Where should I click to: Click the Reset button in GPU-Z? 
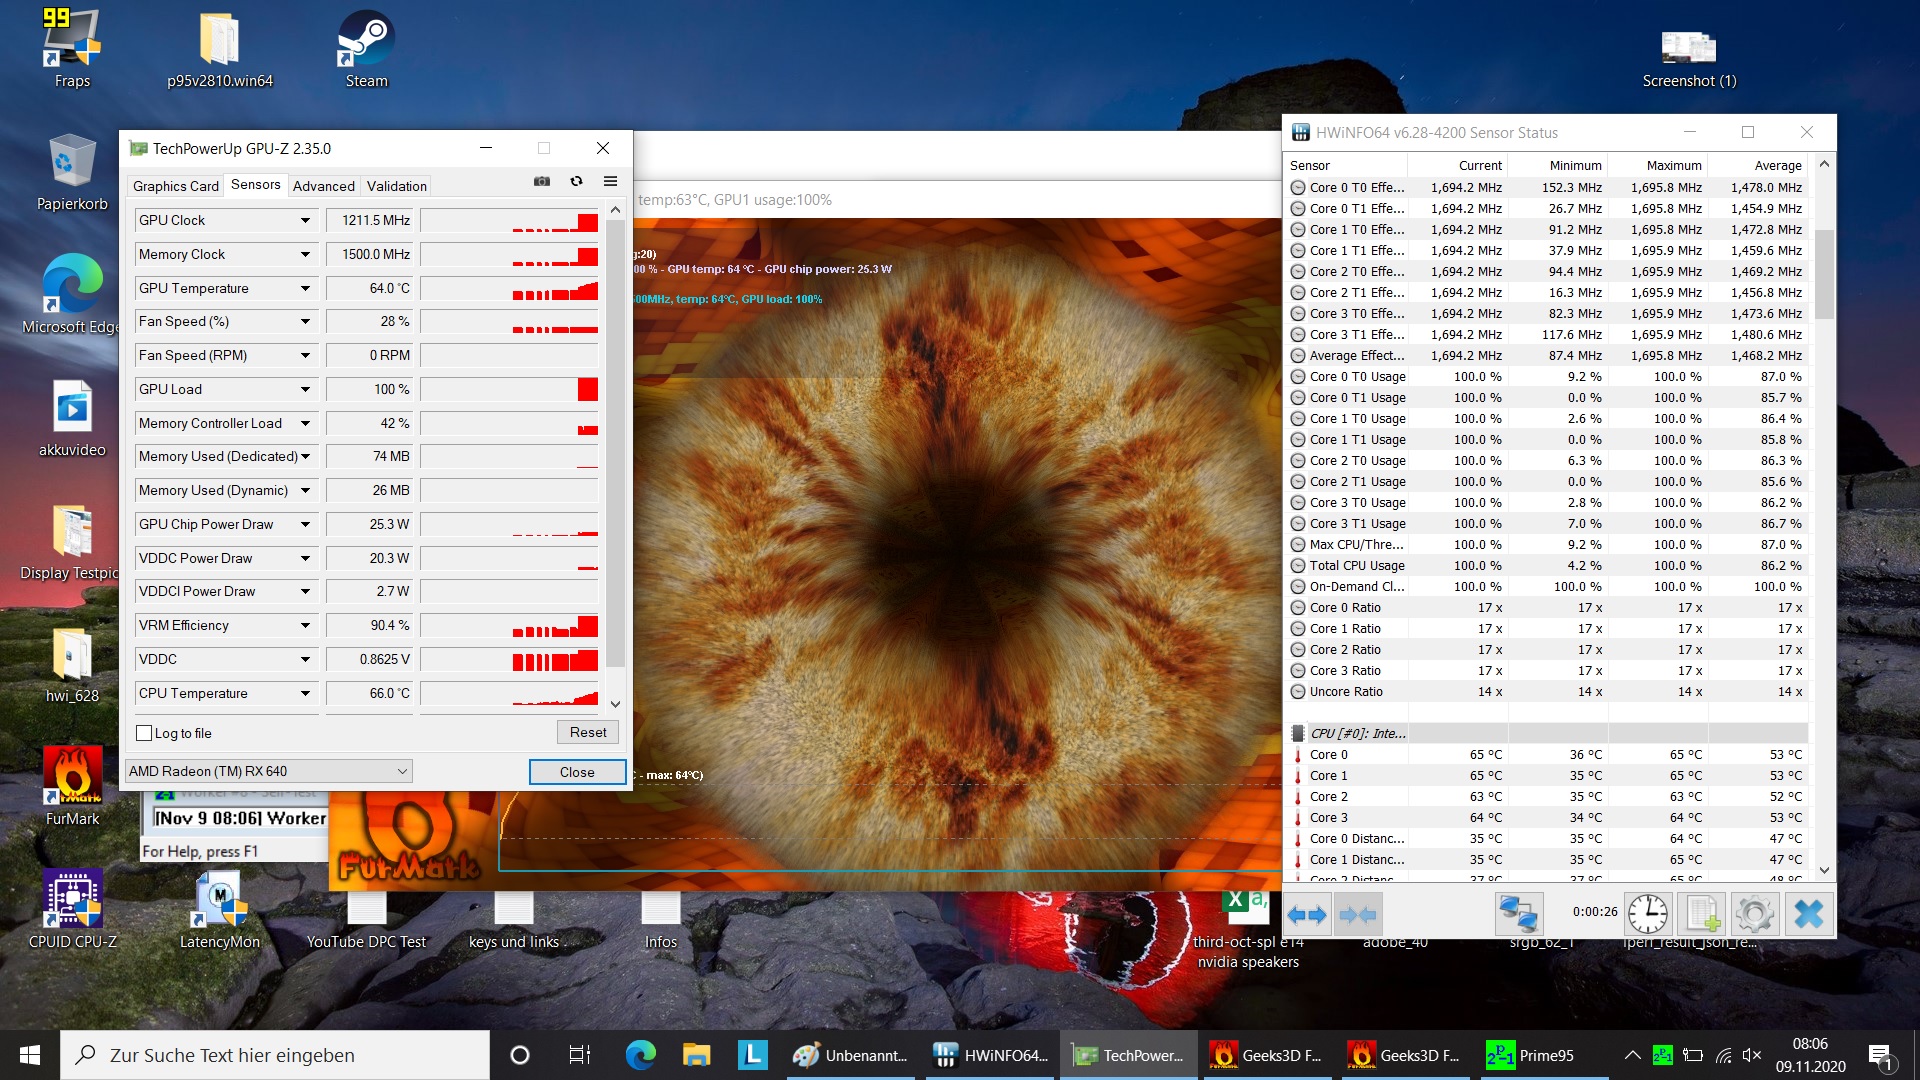587,732
